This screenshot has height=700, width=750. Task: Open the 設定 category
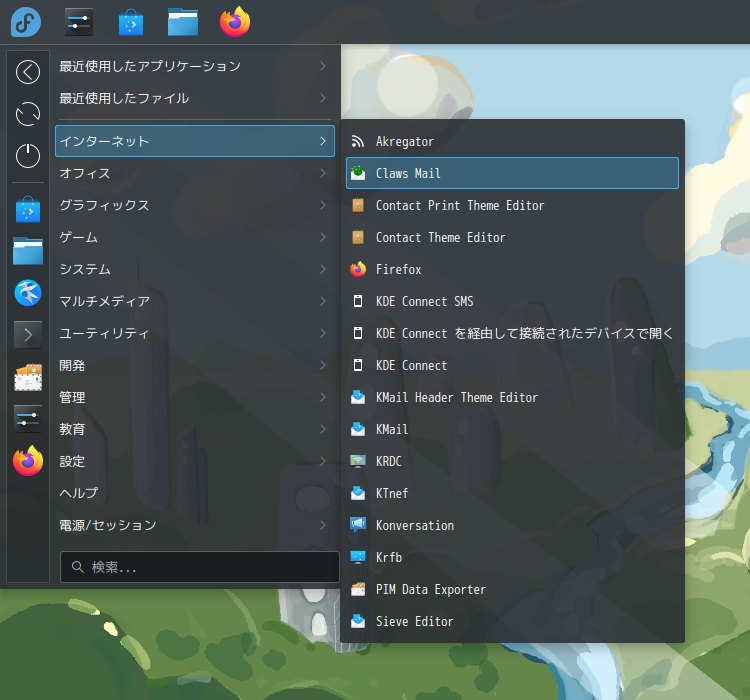195,461
